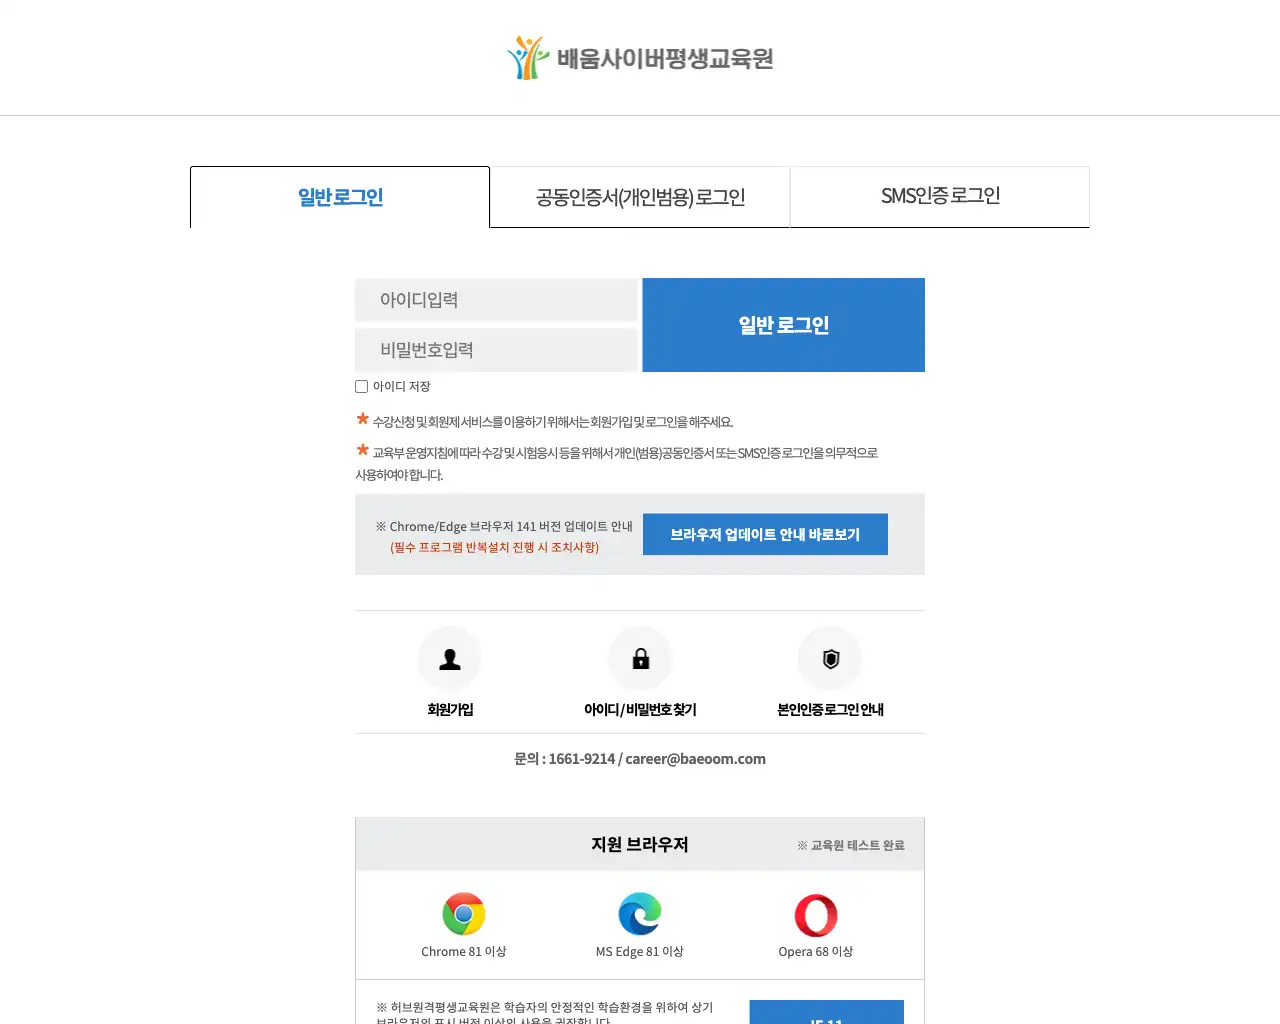
Task: Click the 지원 브라우저 heading
Action: click(640, 845)
